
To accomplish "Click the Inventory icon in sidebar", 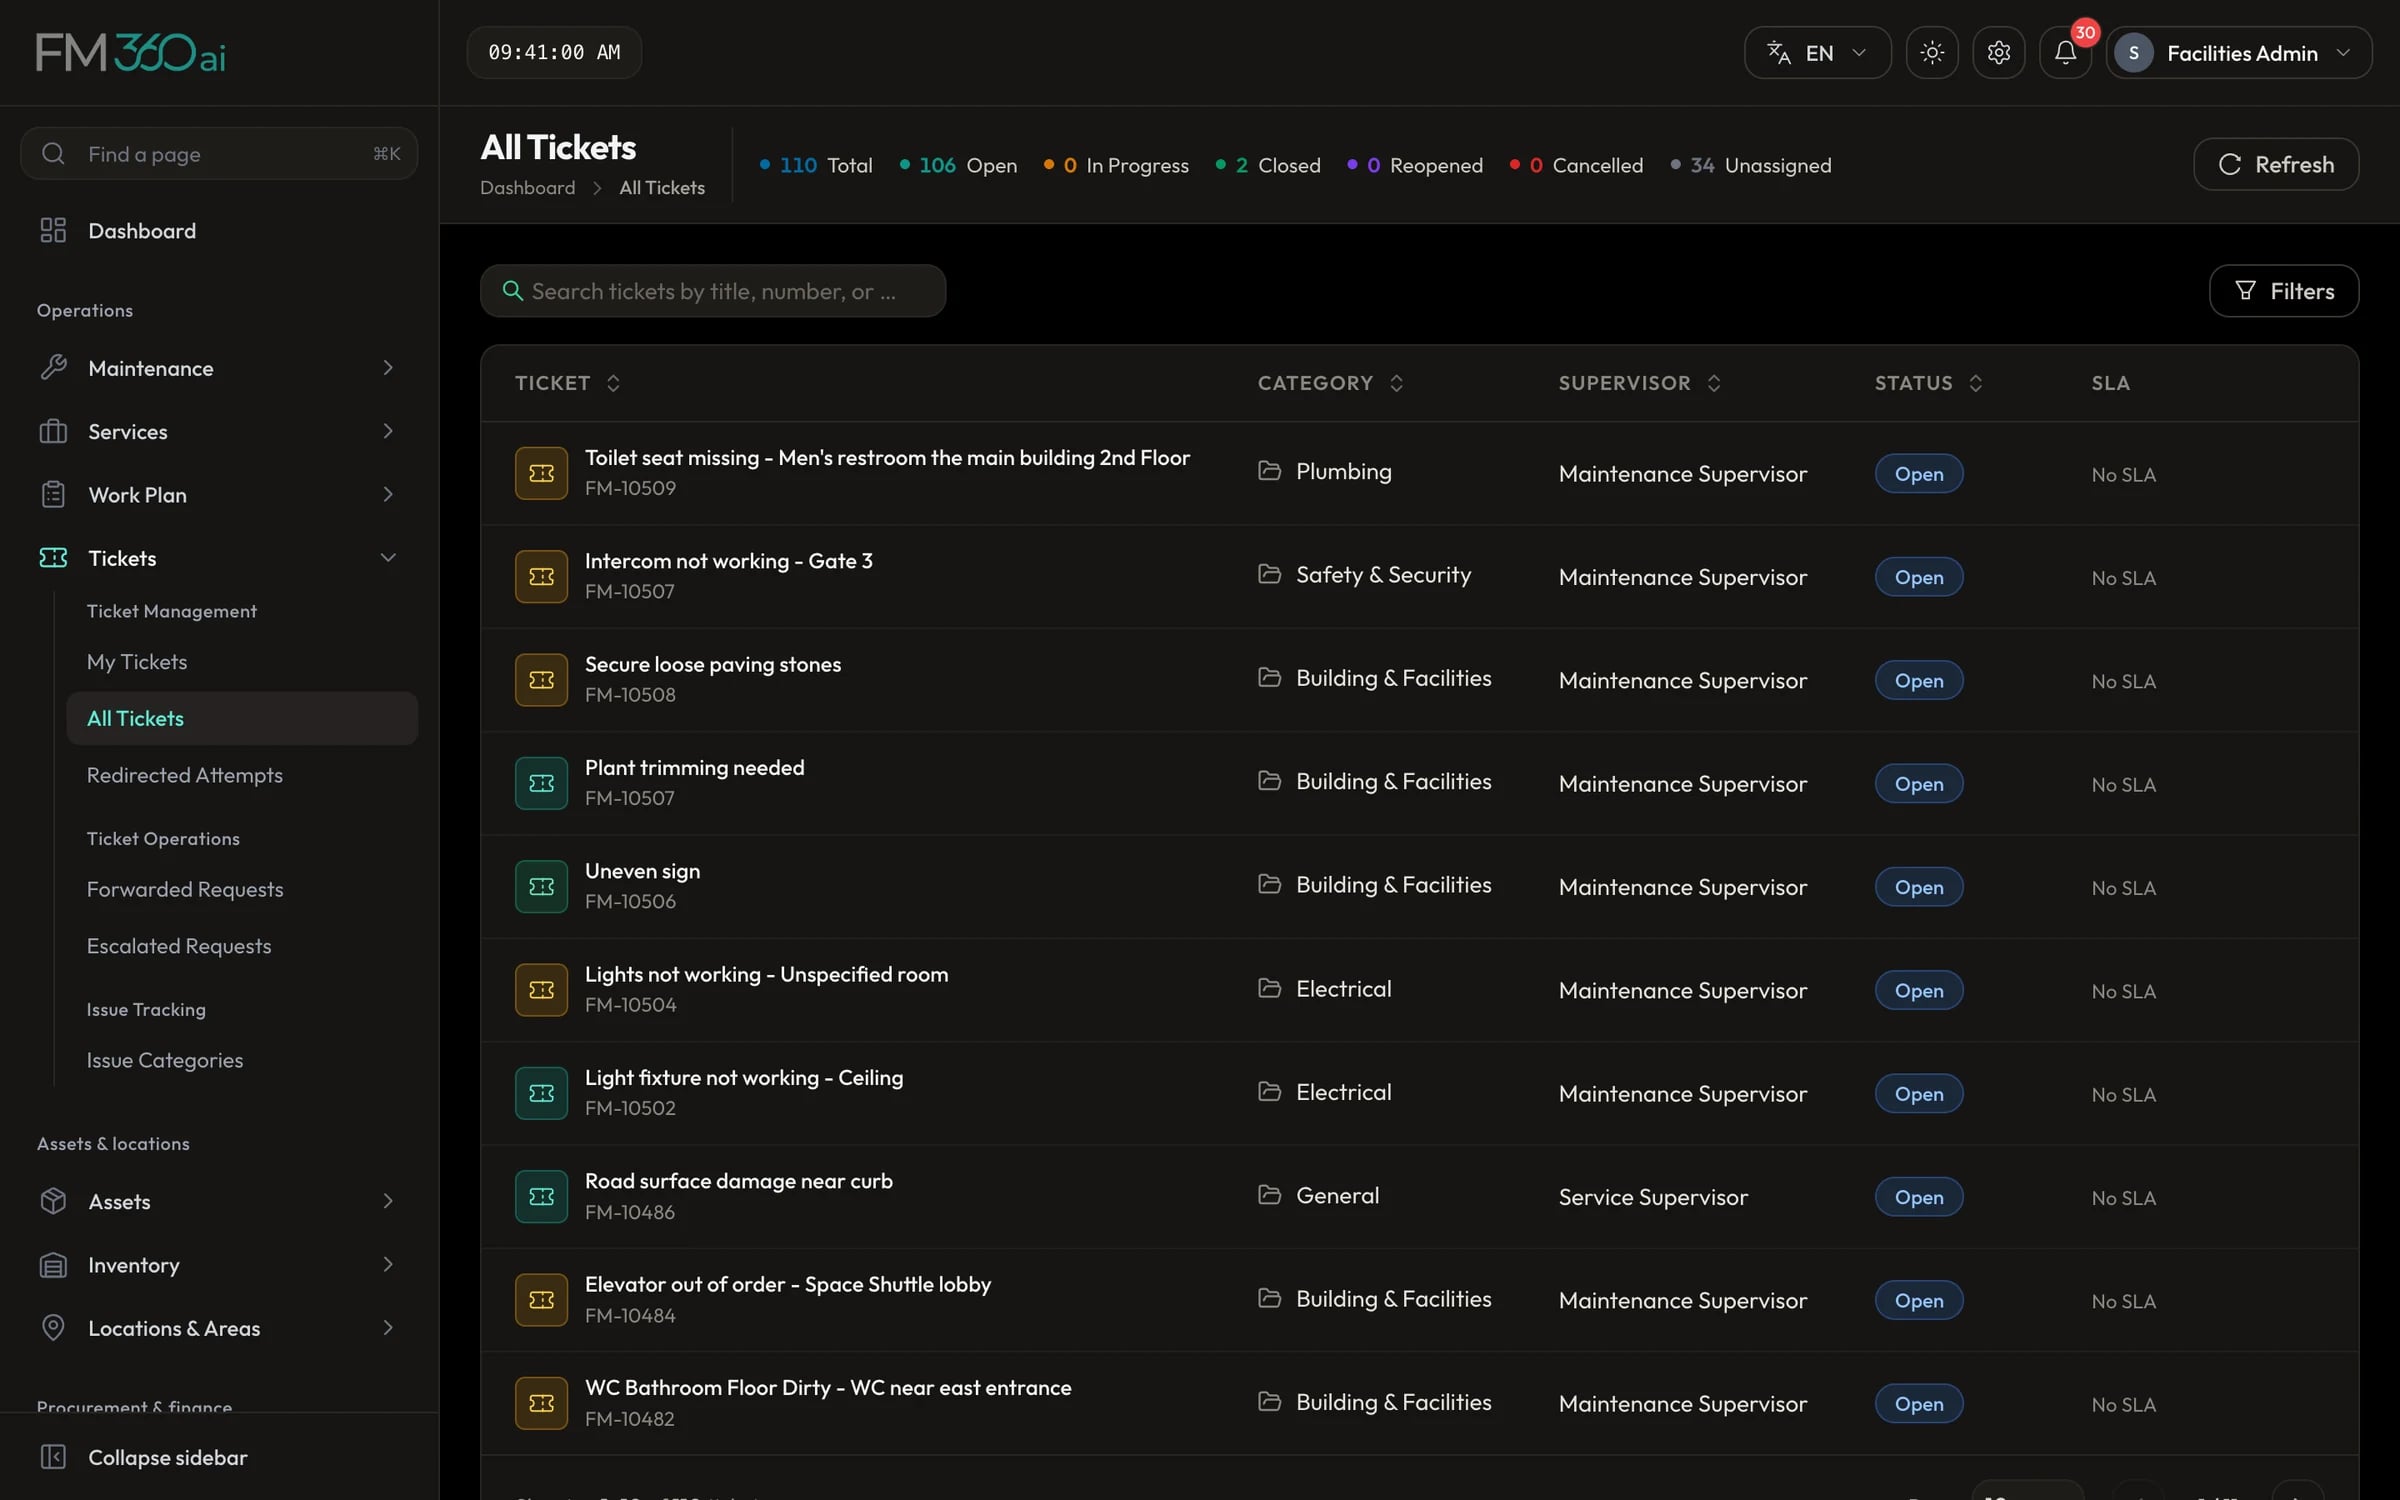I will tap(53, 1265).
